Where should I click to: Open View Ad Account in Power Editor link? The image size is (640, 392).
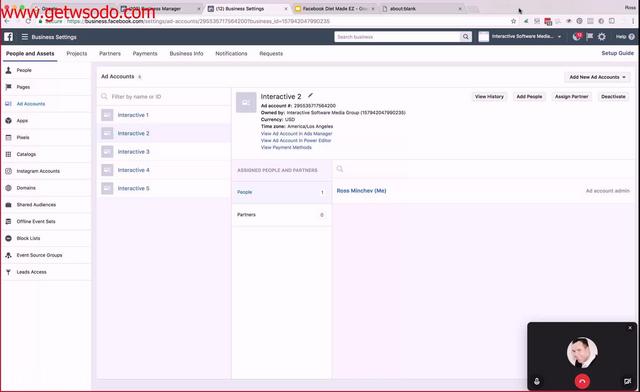[296, 140]
